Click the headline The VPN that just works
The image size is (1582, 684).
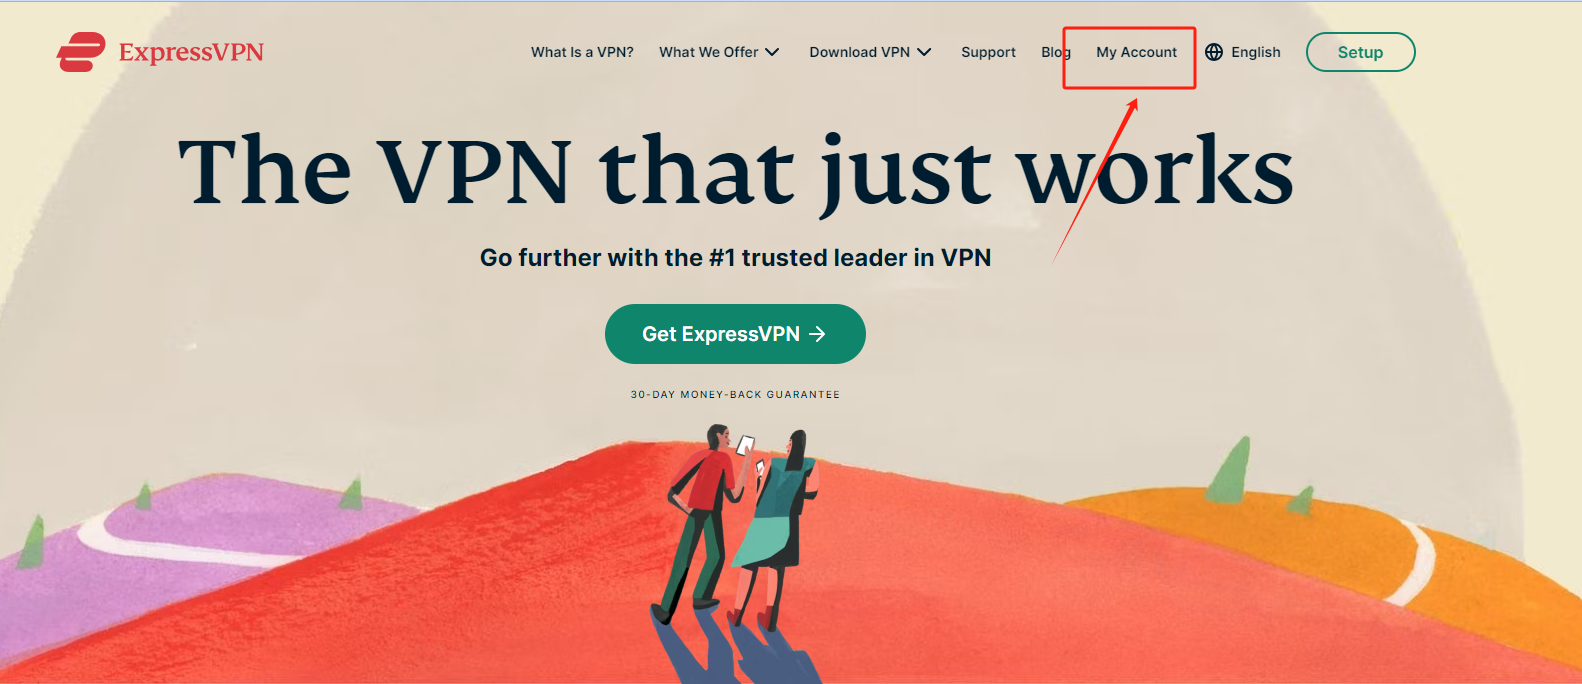(736, 172)
